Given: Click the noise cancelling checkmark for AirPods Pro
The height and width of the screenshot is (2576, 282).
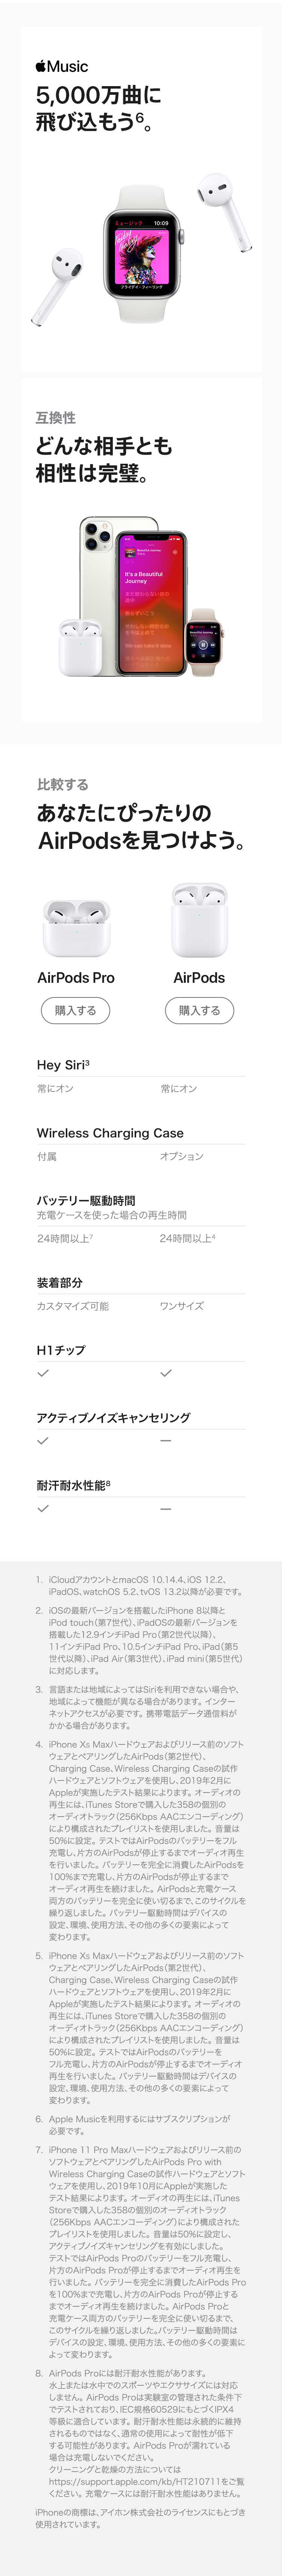Looking at the screenshot, I should point(43,1441).
